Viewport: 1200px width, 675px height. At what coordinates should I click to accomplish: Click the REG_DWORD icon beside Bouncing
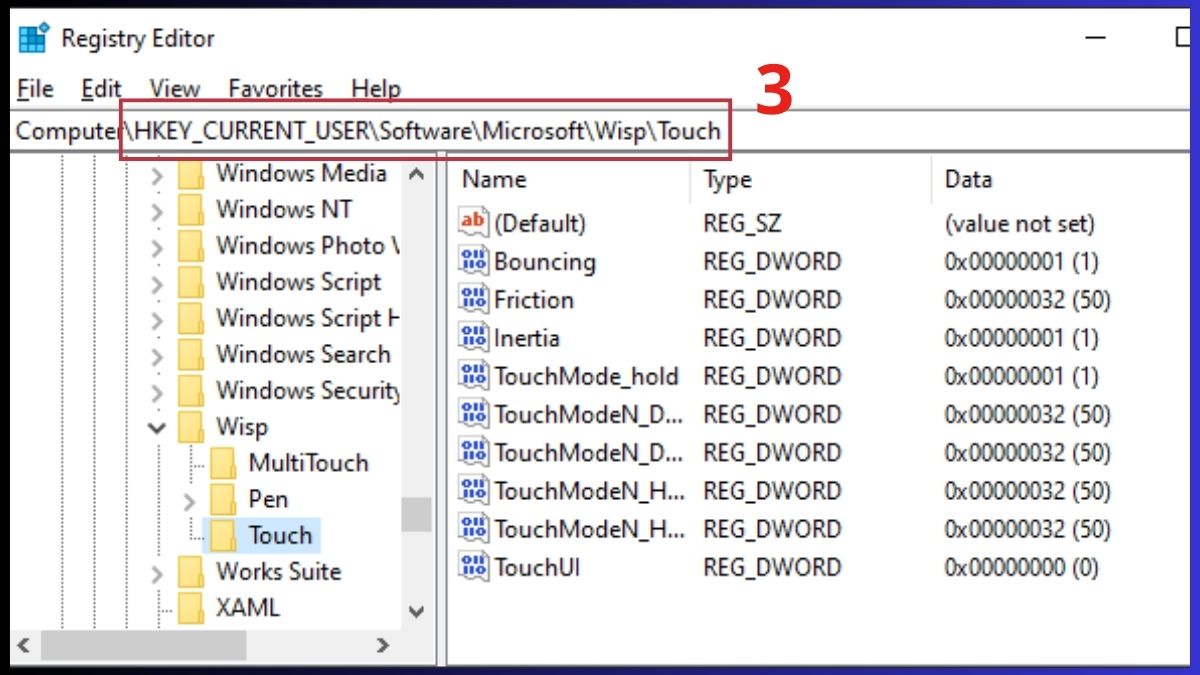tap(474, 261)
